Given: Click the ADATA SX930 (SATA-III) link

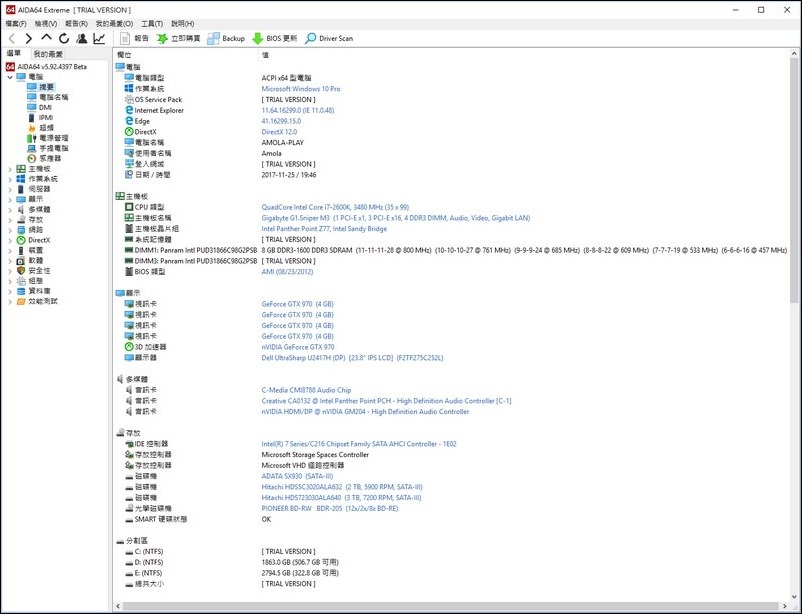Looking at the screenshot, I should pos(297,476).
